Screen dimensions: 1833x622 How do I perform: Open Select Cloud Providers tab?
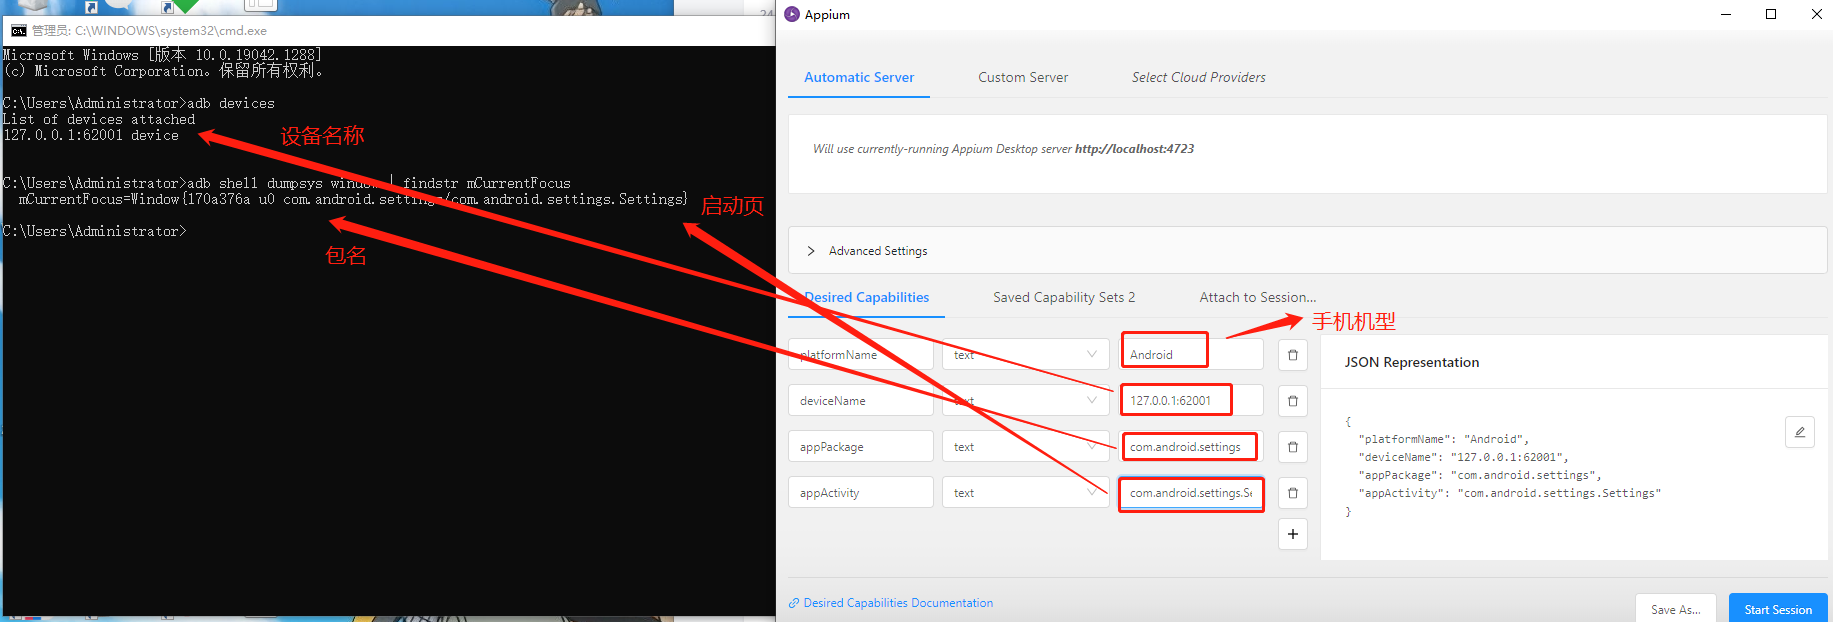click(1198, 77)
